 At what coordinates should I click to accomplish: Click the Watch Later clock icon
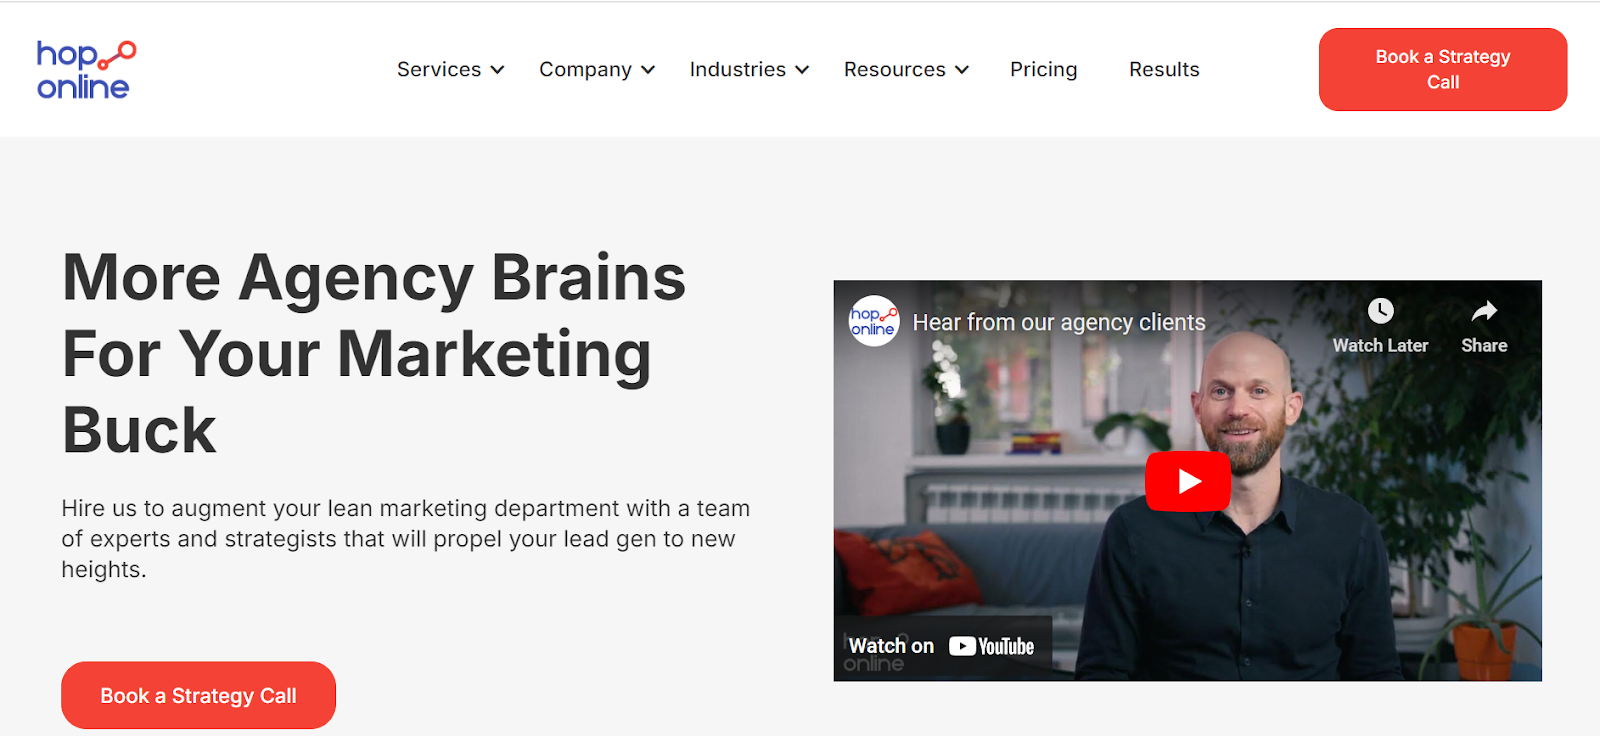coord(1380,311)
